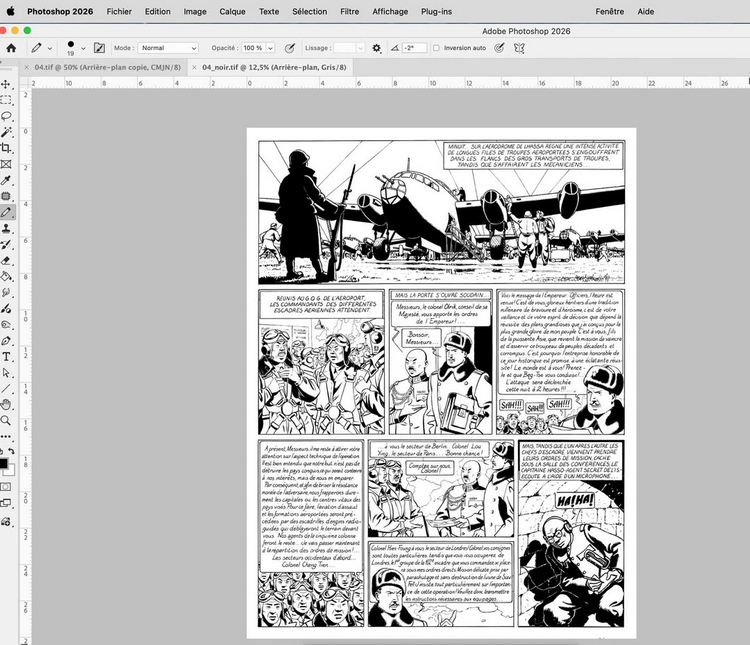Select the Move tool
Image resolution: width=750 pixels, height=645 pixels.
pyautogui.click(x=6, y=85)
